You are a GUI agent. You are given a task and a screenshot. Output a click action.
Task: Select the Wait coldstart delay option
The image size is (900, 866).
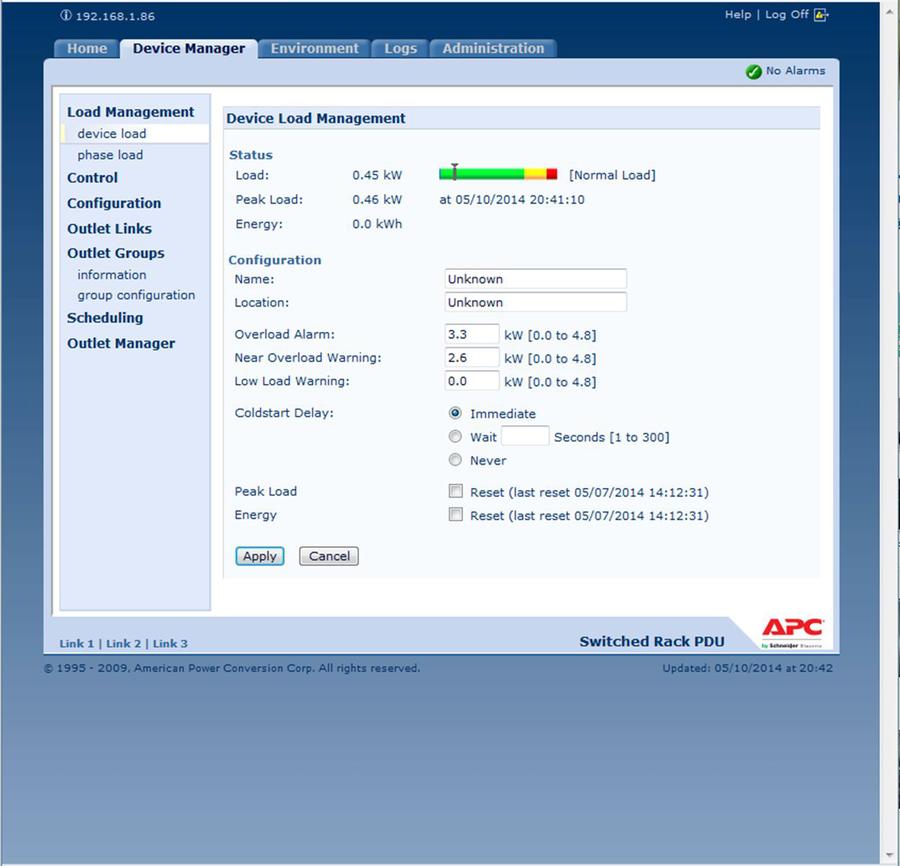(x=455, y=437)
